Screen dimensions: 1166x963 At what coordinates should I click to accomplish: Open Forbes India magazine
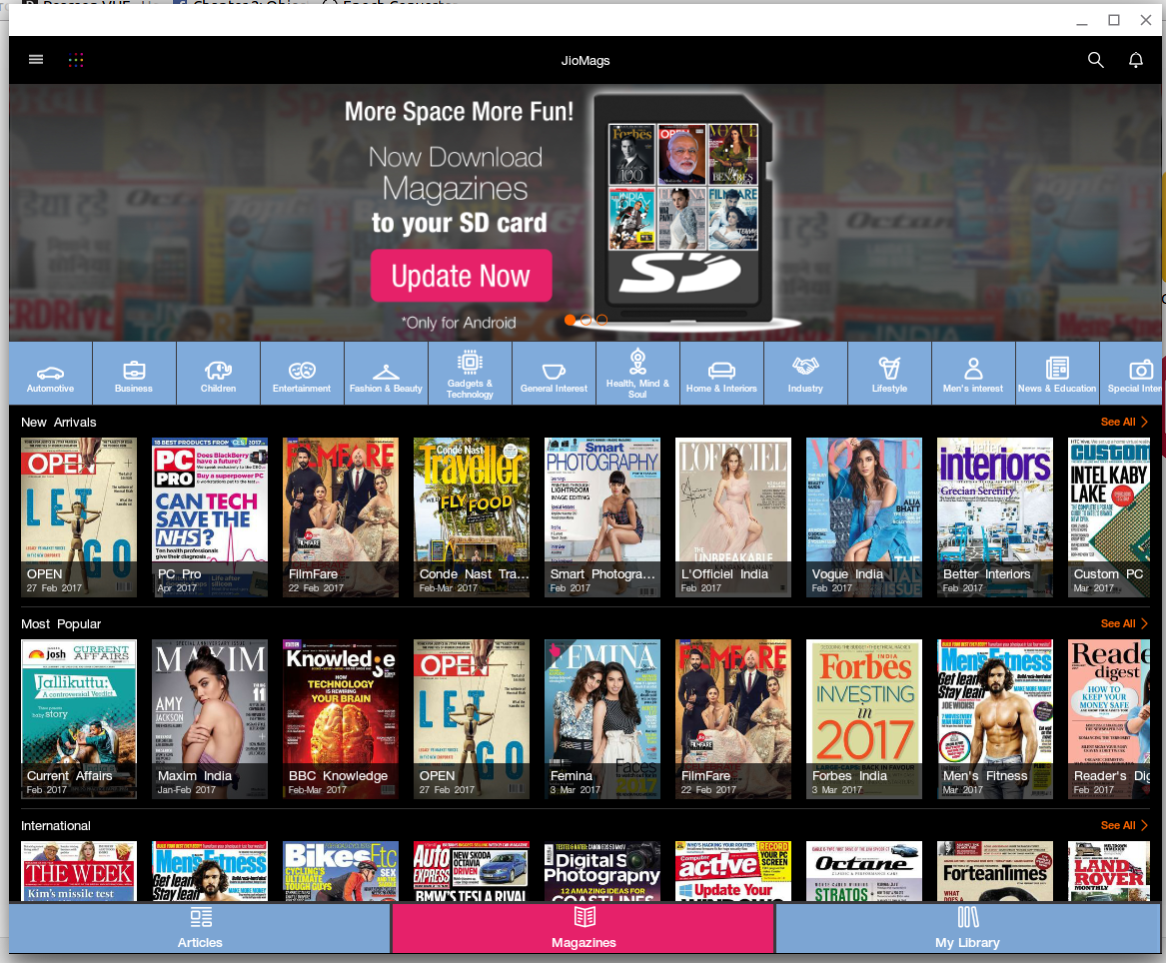click(864, 719)
